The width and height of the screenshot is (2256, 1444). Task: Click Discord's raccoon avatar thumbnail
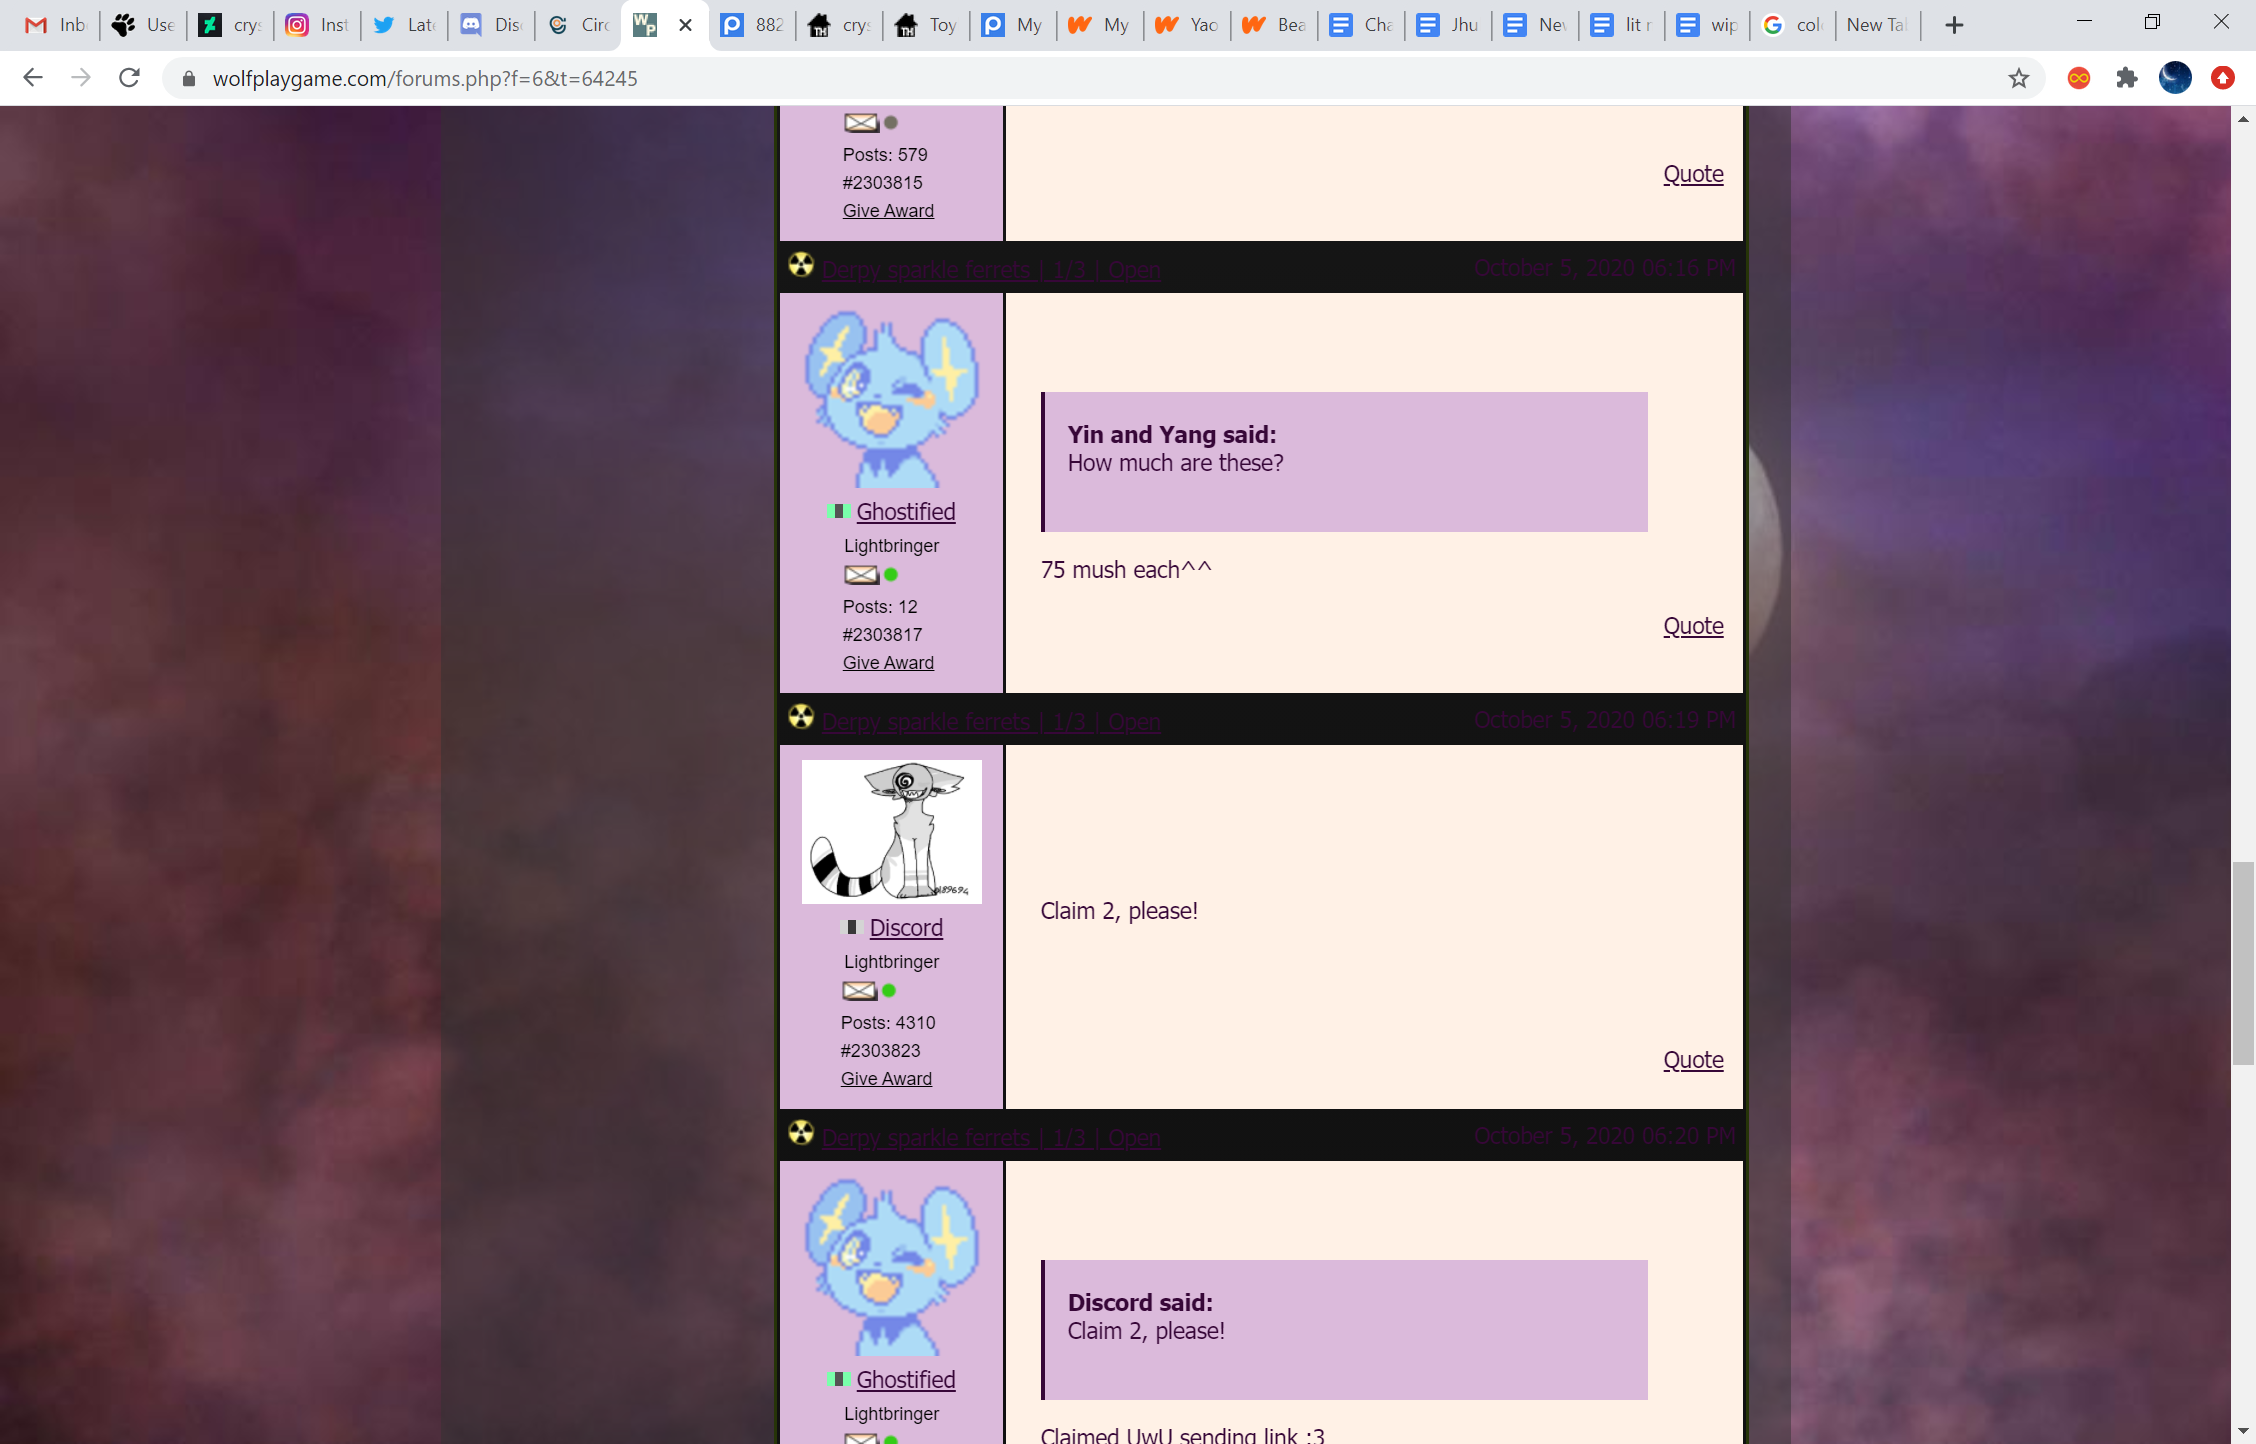891,832
